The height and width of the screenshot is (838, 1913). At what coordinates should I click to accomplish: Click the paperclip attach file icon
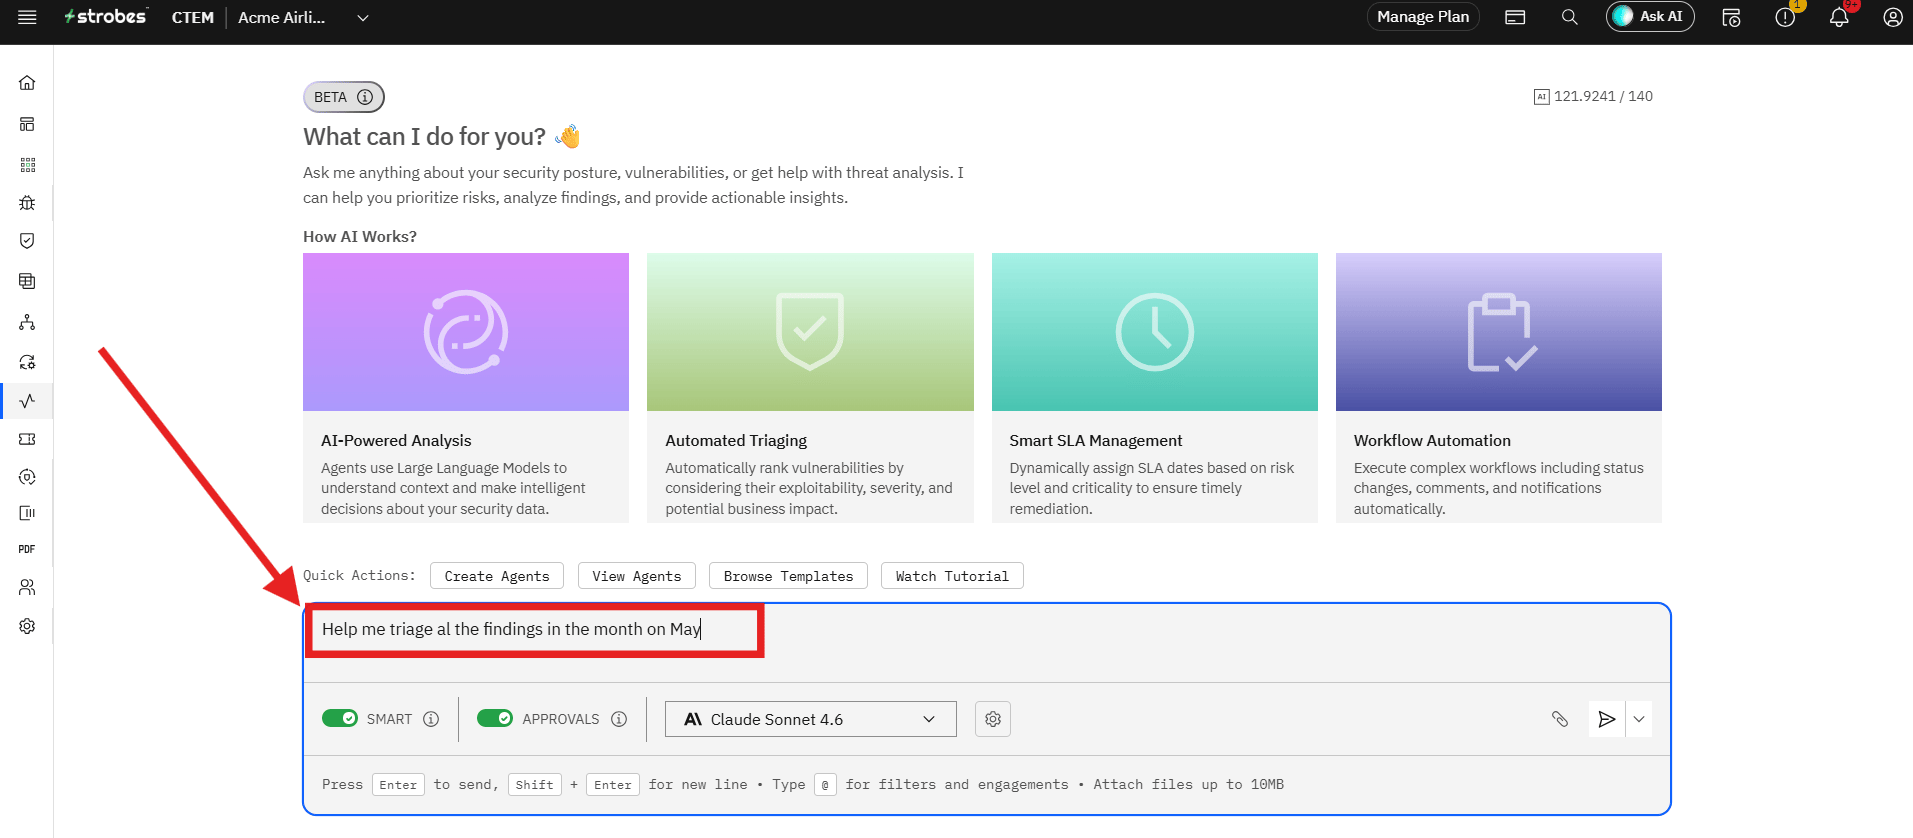(x=1560, y=719)
